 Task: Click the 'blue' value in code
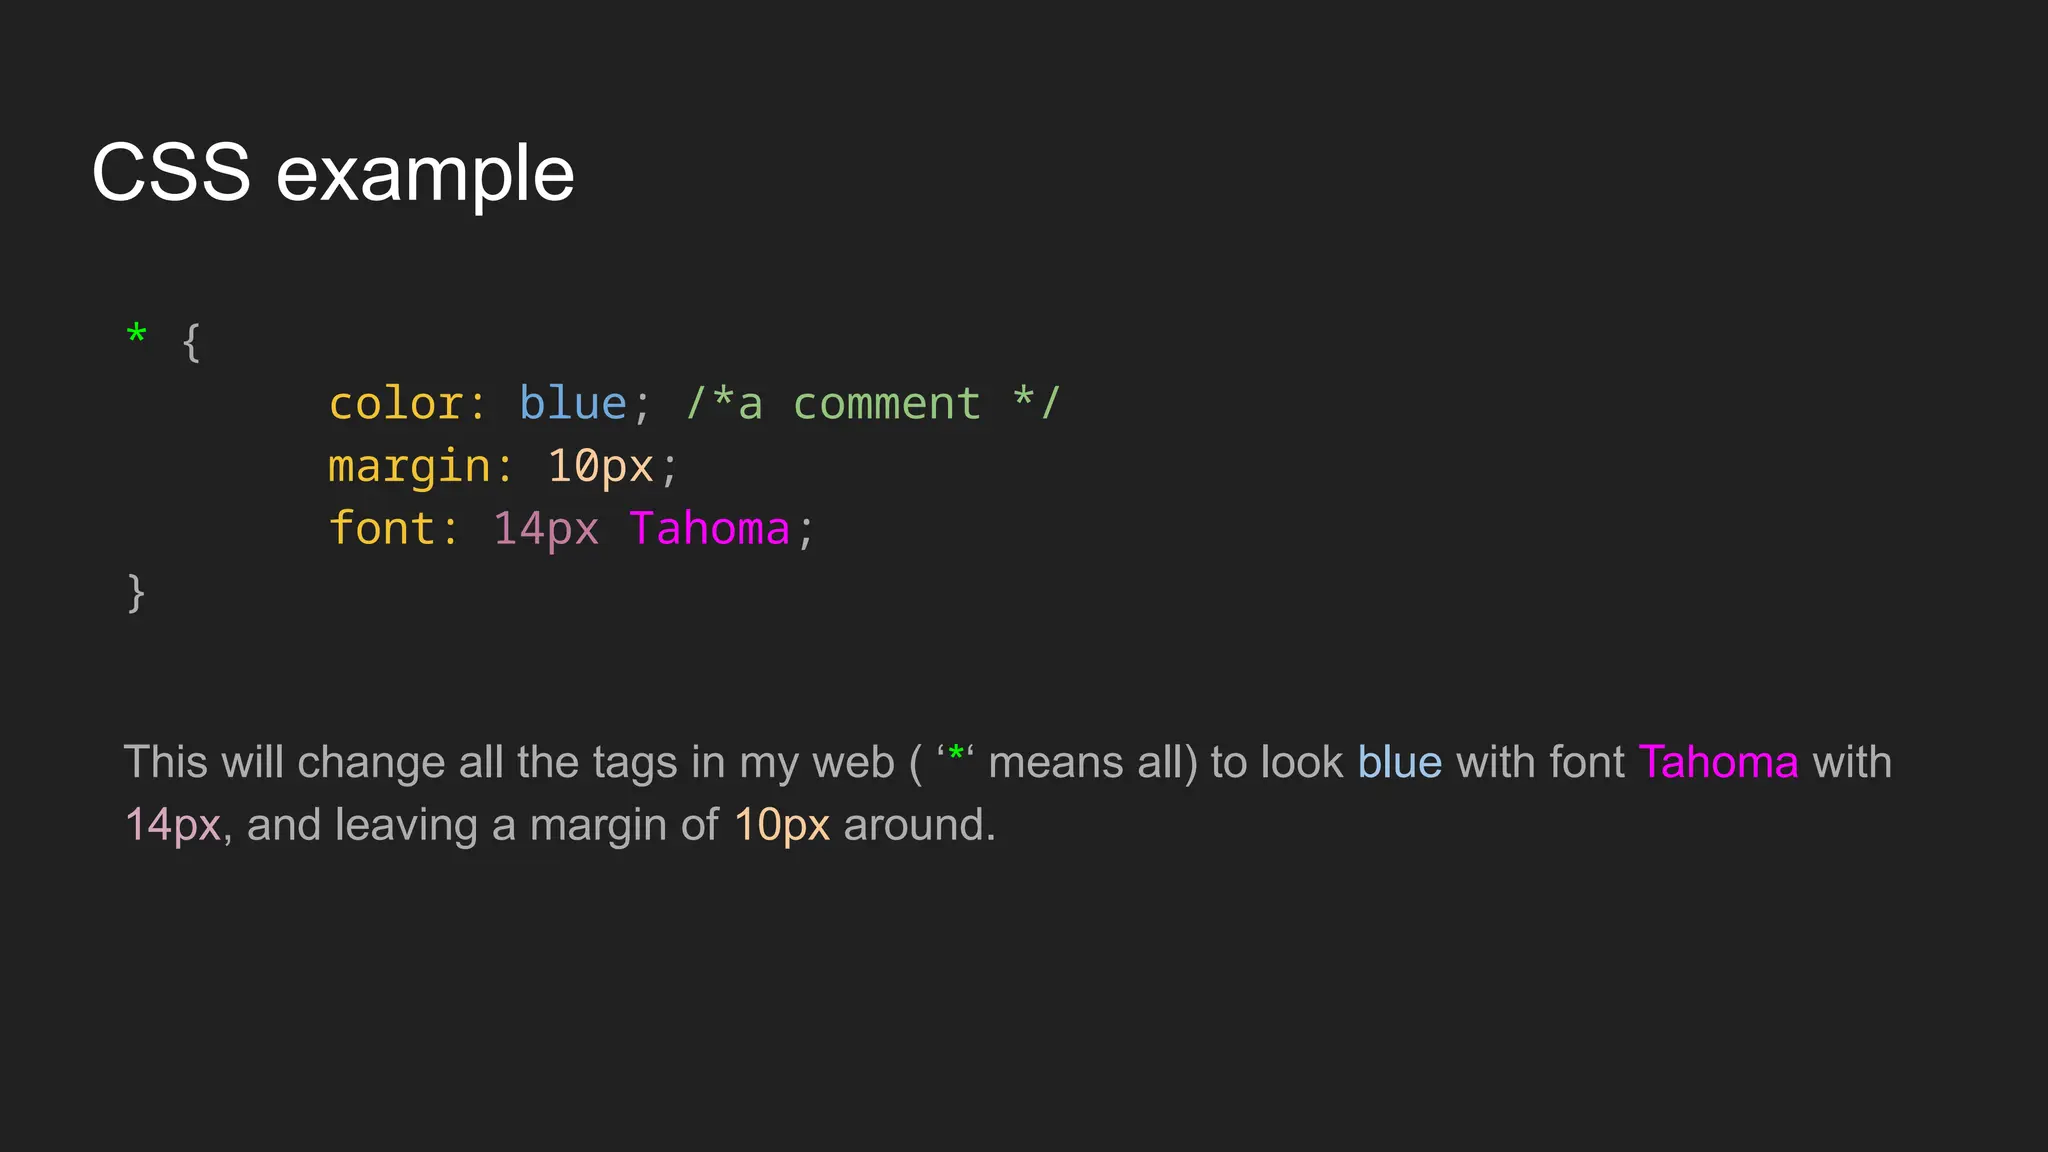tap(573, 403)
